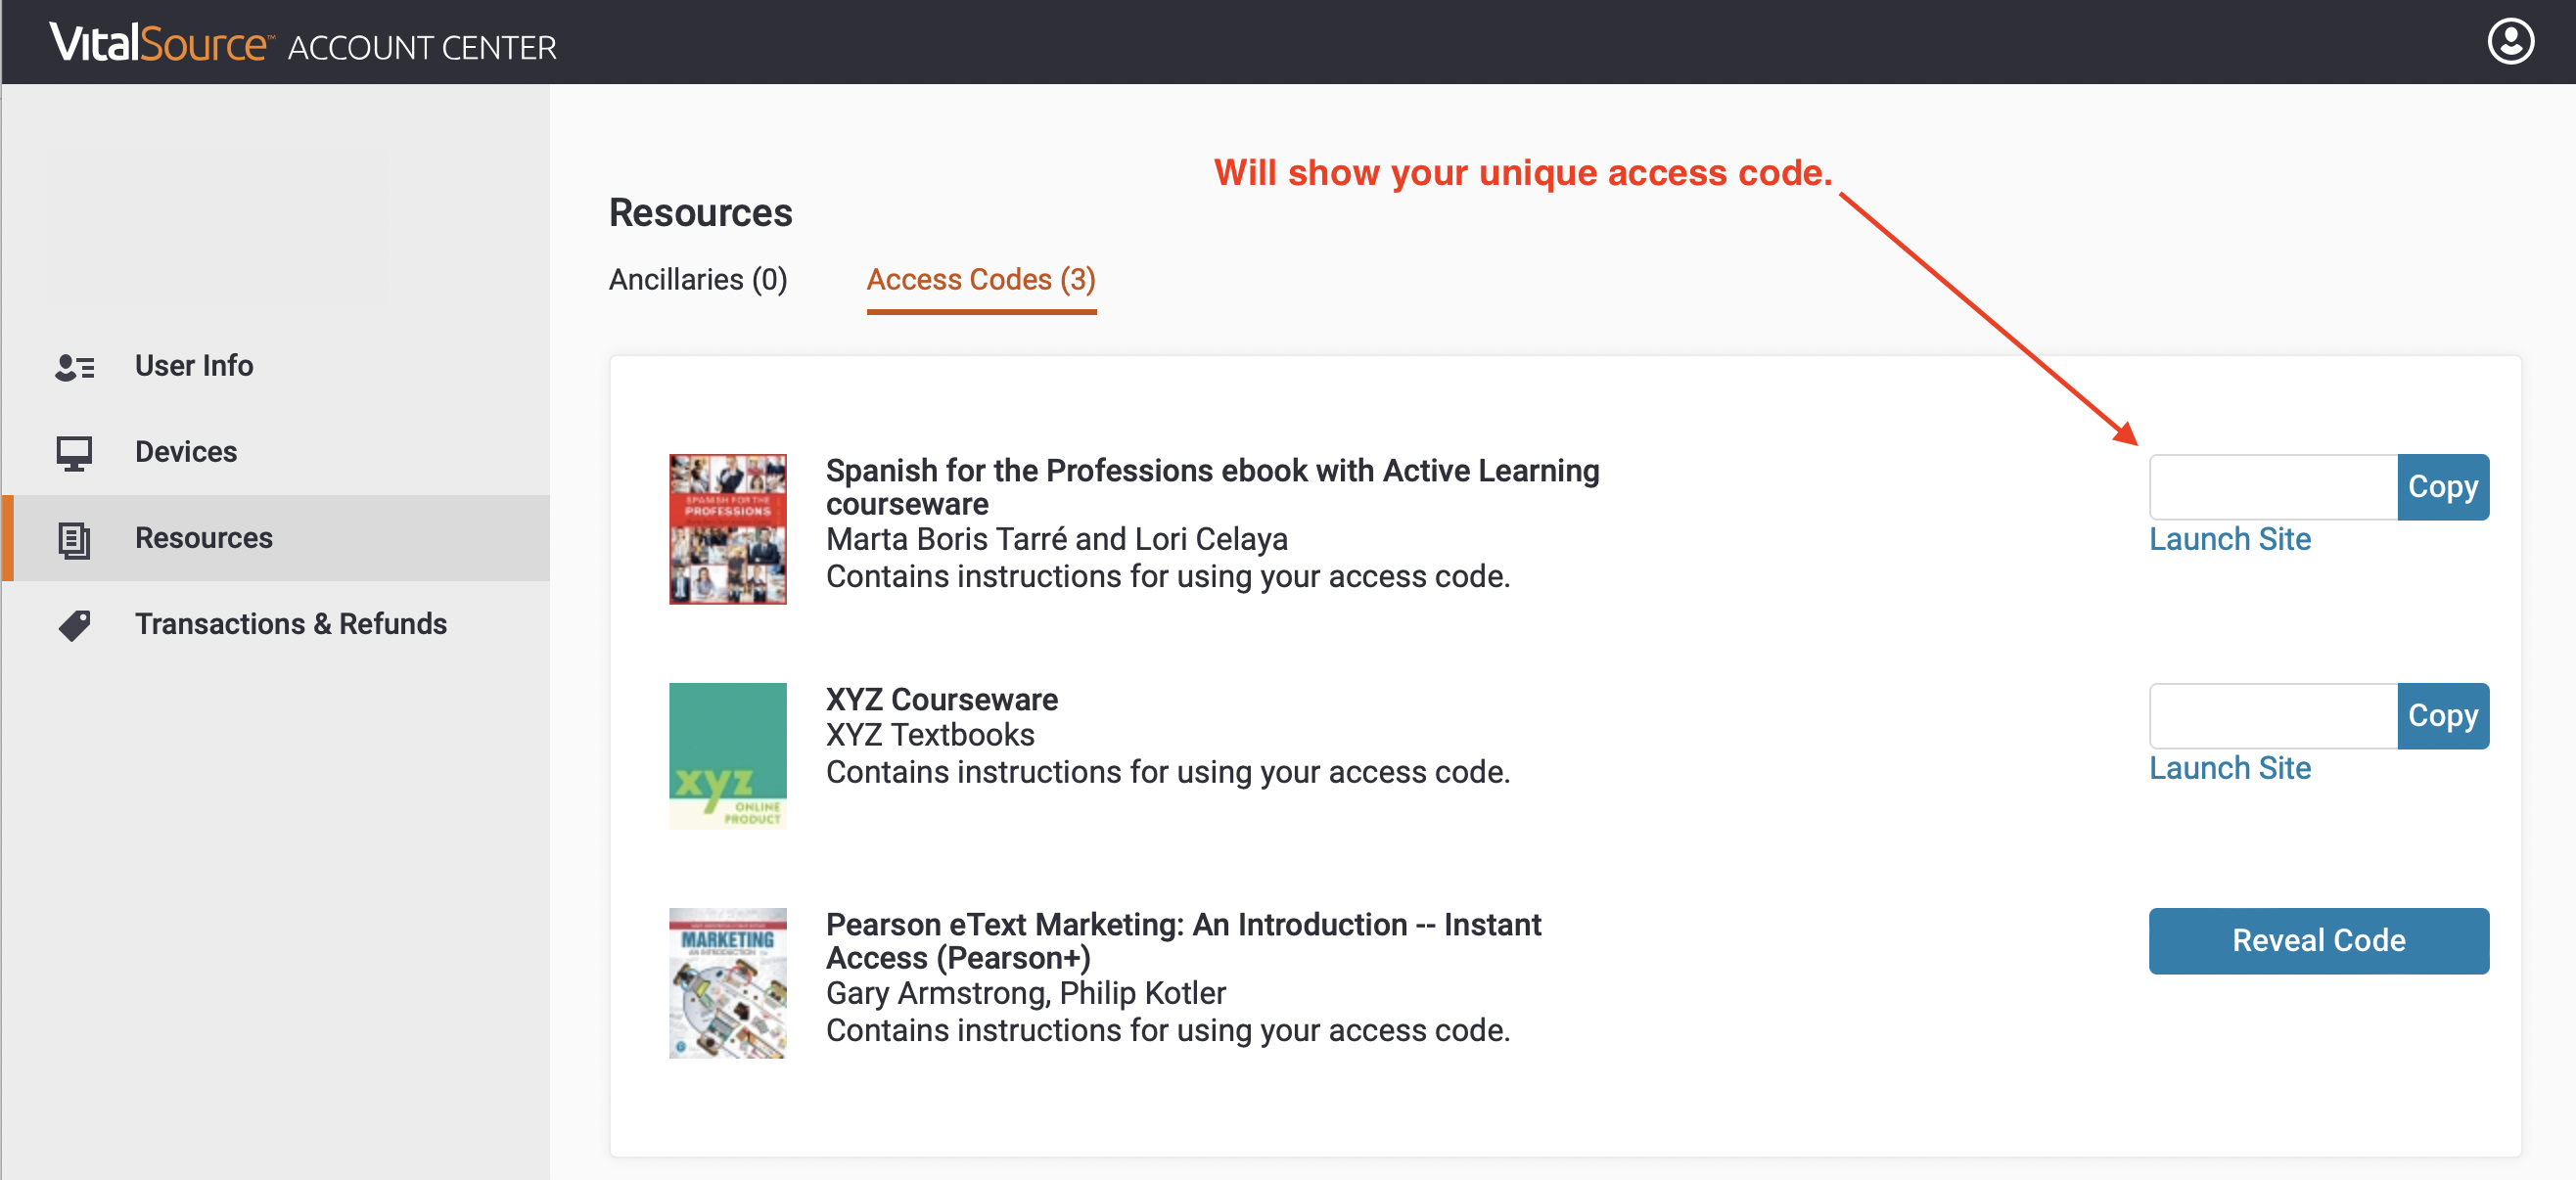This screenshot has height=1180, width=2576.
Task: Click Reveal Code for Pearson eText Marketing
Action: pos(2318,940)
